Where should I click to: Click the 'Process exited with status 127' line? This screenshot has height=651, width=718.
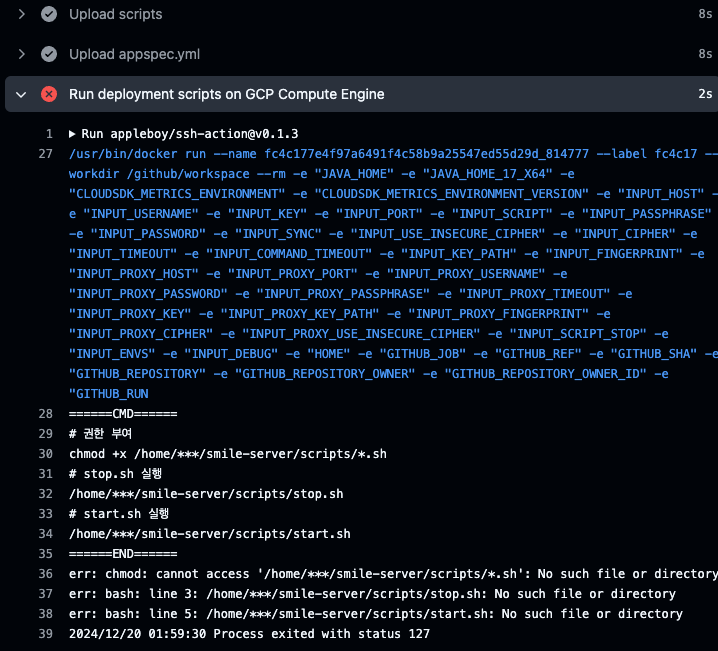250,634
